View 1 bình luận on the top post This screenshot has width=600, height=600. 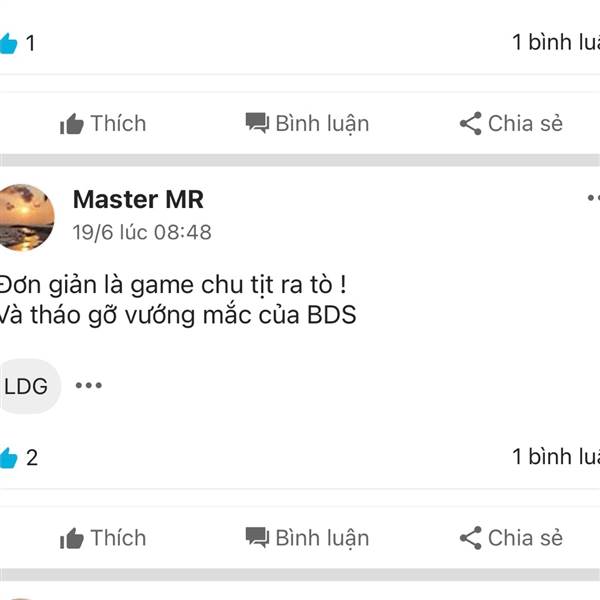(x=556, y=42)
